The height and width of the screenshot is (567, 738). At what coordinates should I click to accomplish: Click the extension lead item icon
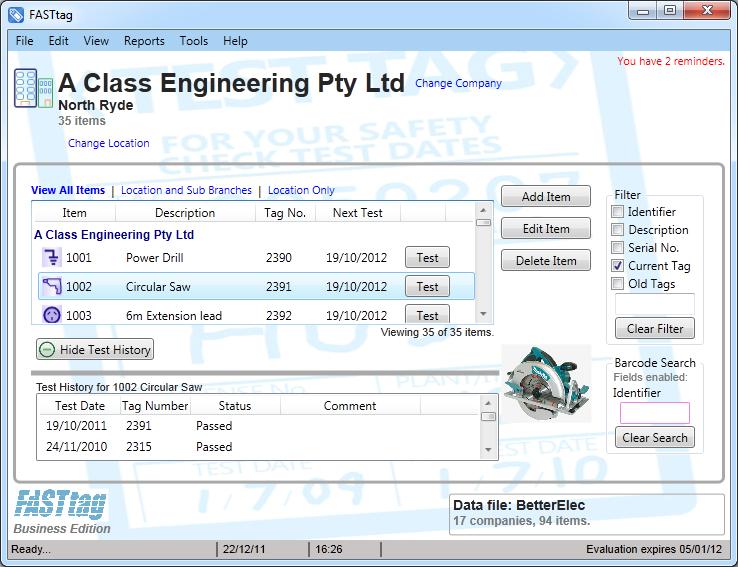(x=51, y=315)
